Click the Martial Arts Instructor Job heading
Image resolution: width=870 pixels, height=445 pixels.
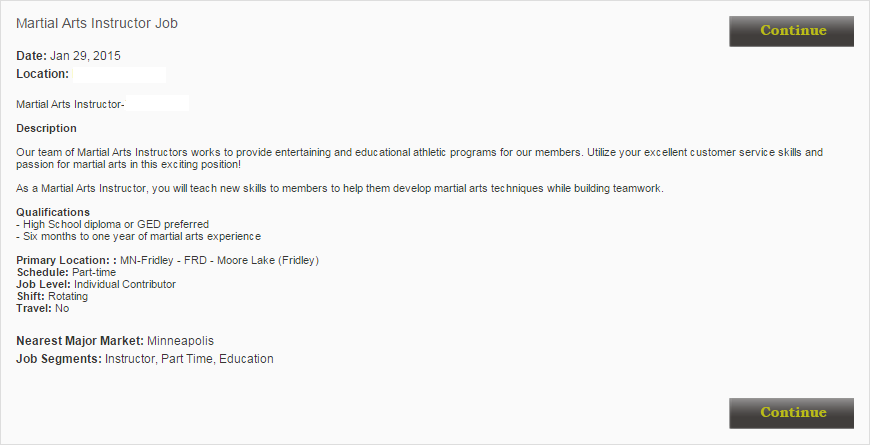[97, 23]
